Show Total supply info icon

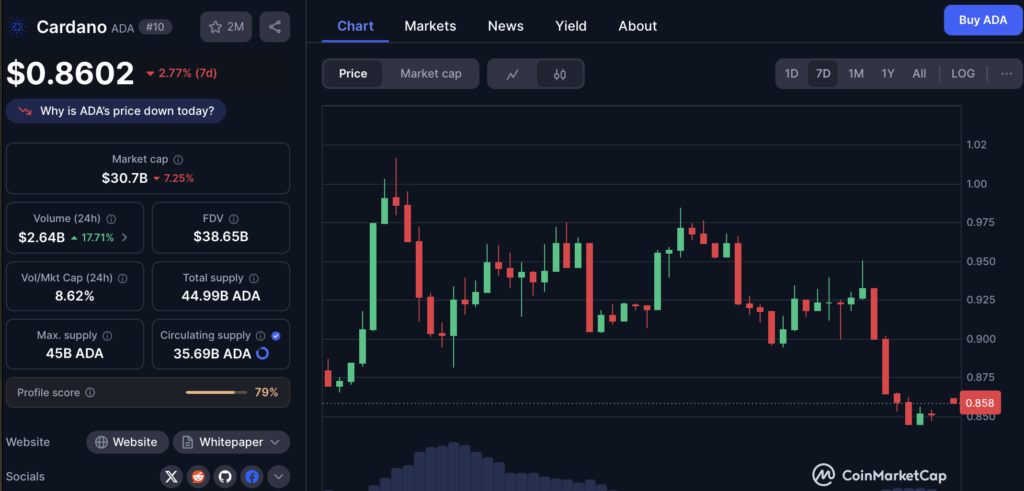click(x=253, y=278)
